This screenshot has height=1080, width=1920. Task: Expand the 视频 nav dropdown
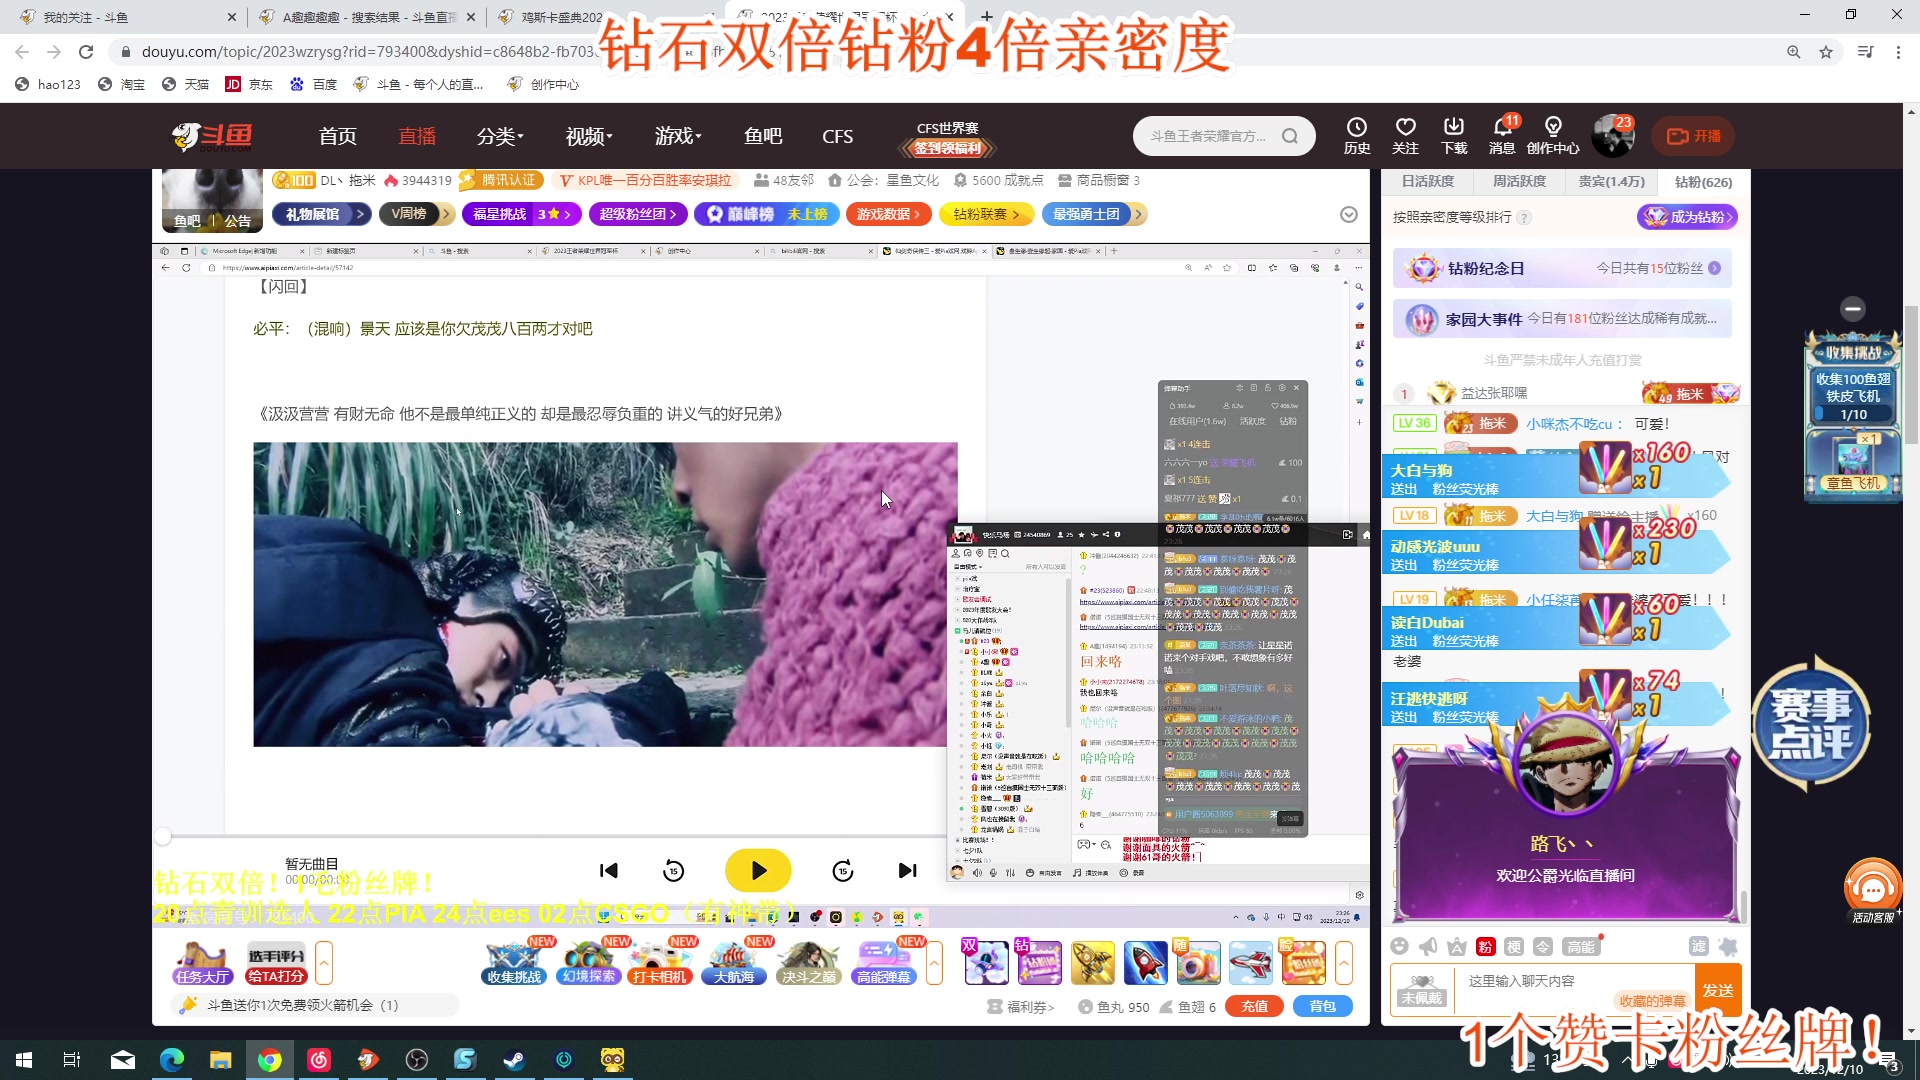click(589, 136)
